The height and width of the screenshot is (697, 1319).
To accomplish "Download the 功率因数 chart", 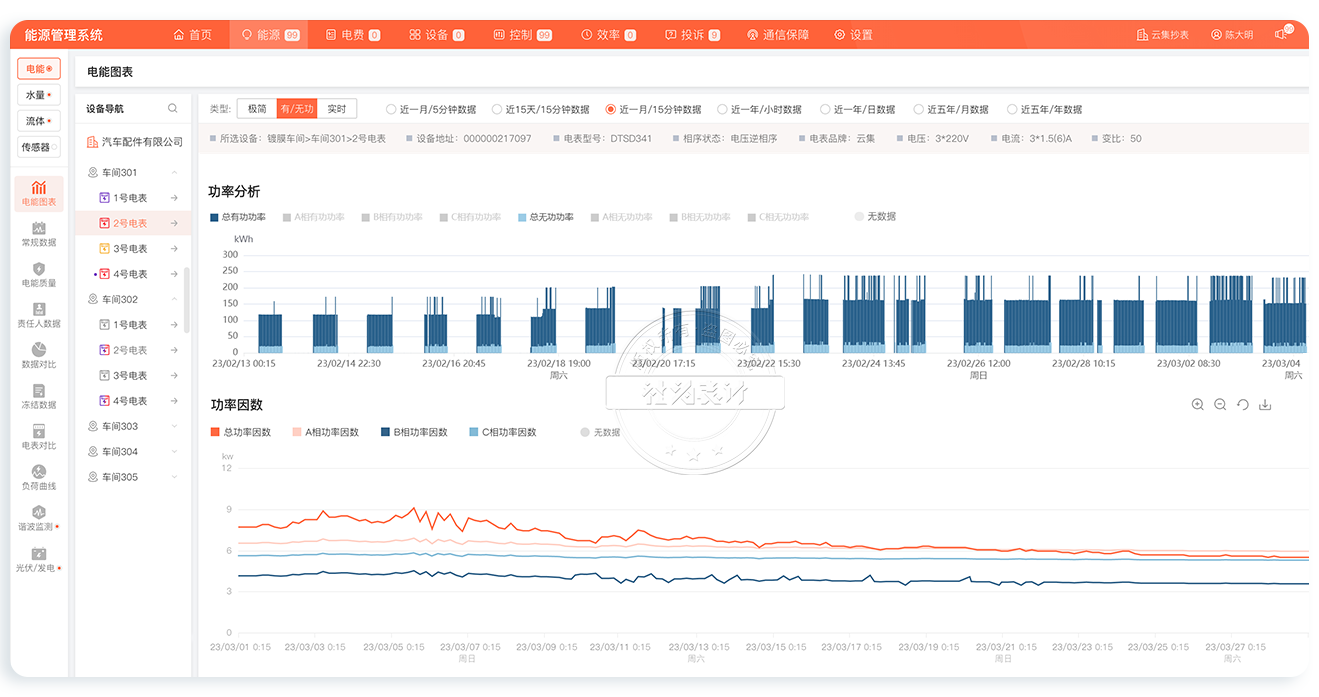I will pyautogui.click(x=1265, y=405).
